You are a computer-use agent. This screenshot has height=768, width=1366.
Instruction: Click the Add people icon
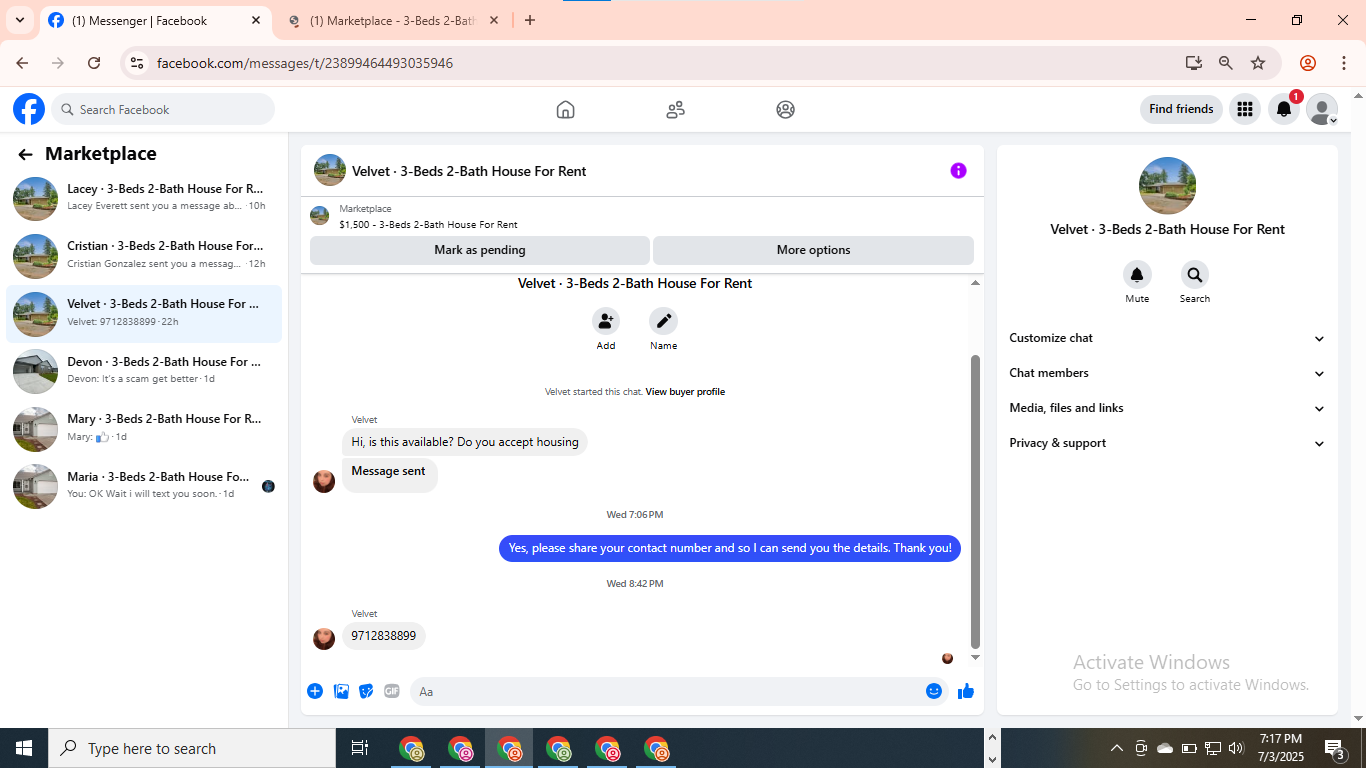point(606,321)
